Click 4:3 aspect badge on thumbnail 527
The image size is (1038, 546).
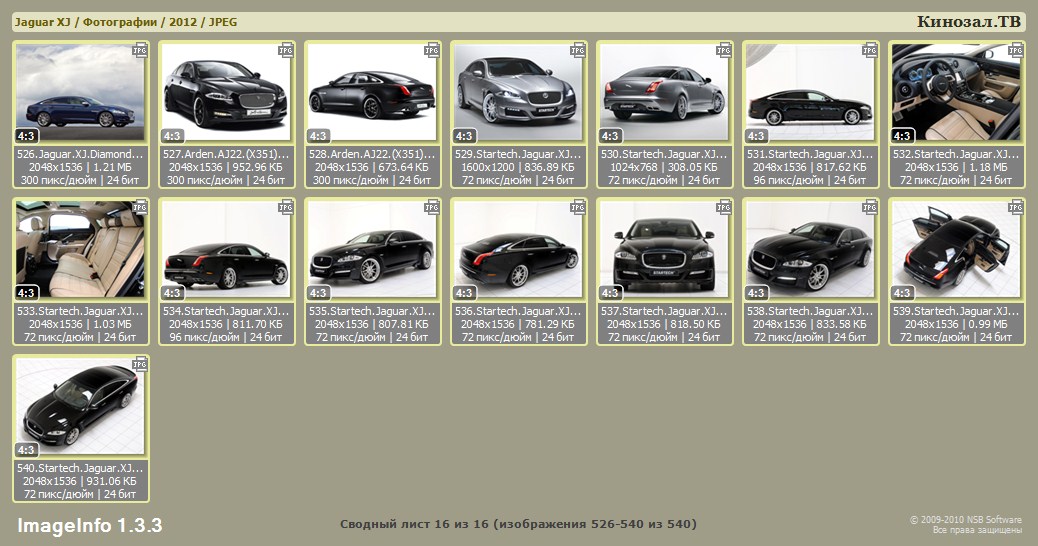pyautogui.click(x=173, y=136)
